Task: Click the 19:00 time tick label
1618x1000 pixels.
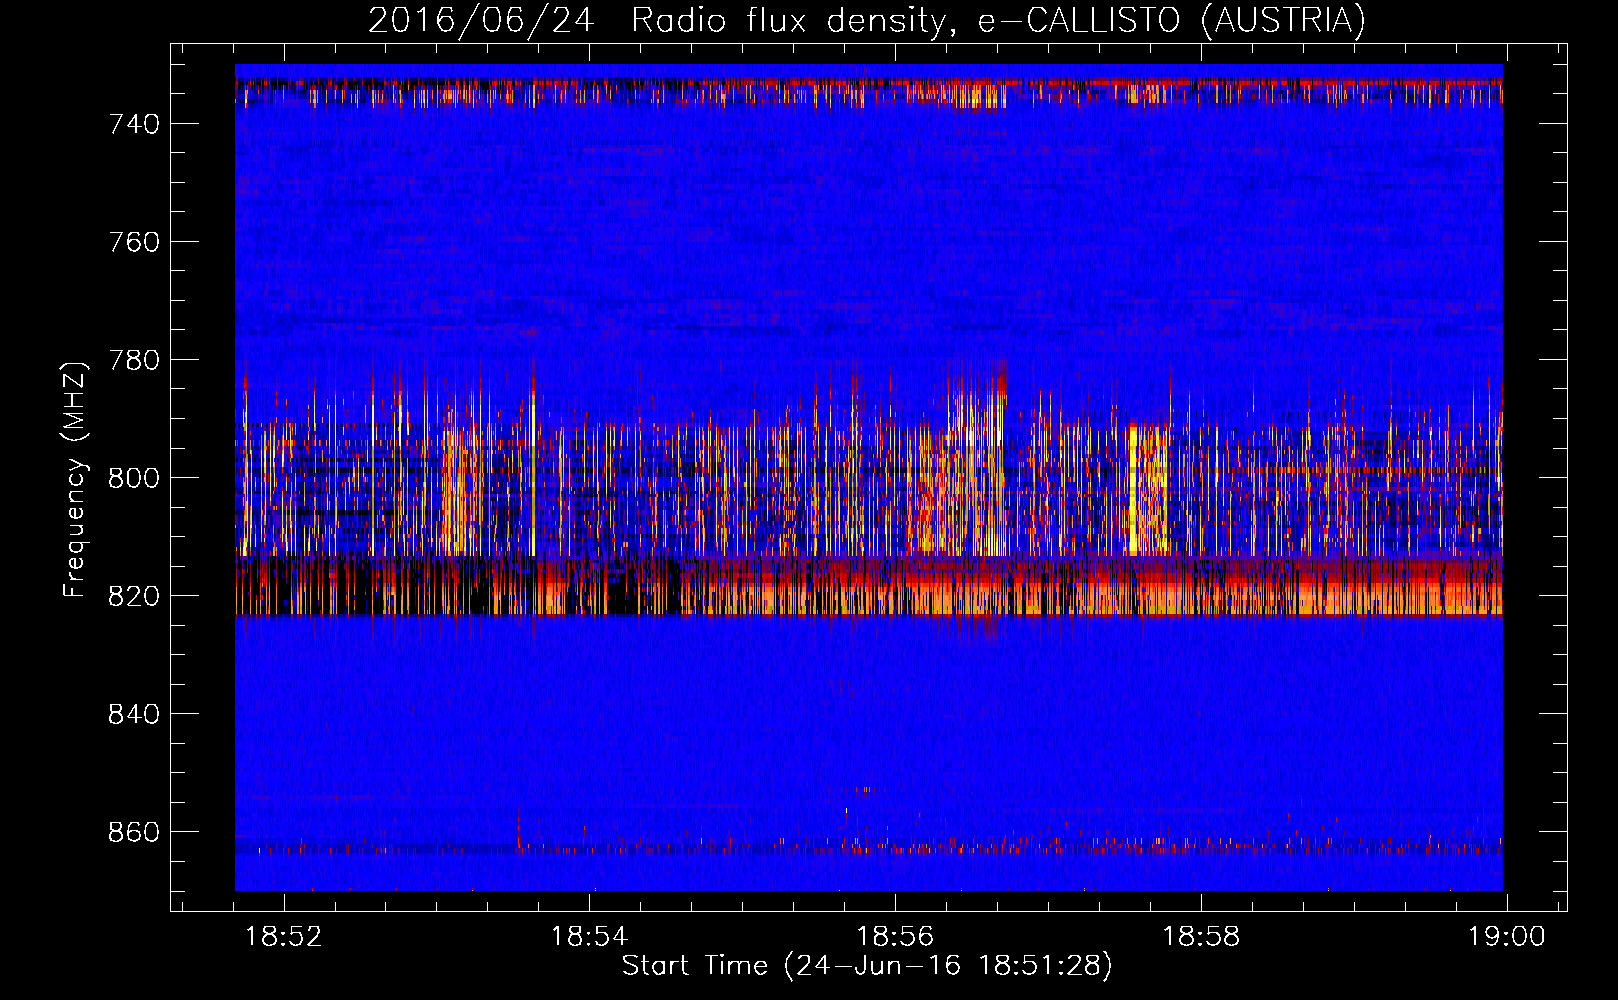Action: point(1506,937)
